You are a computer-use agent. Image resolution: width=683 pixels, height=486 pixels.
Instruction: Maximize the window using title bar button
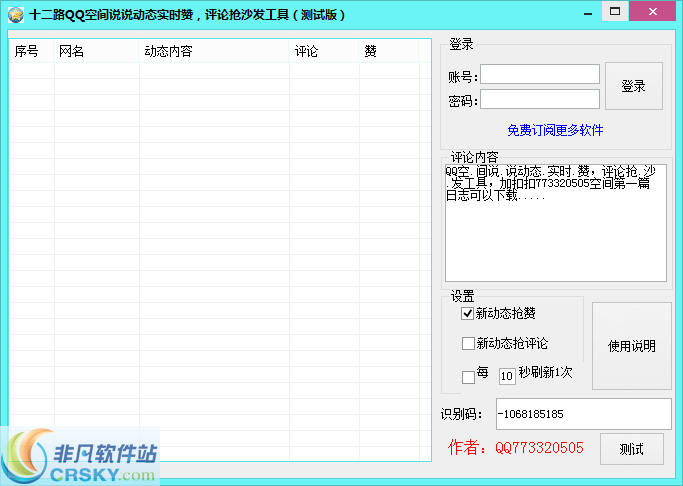[x=615, y=11]
